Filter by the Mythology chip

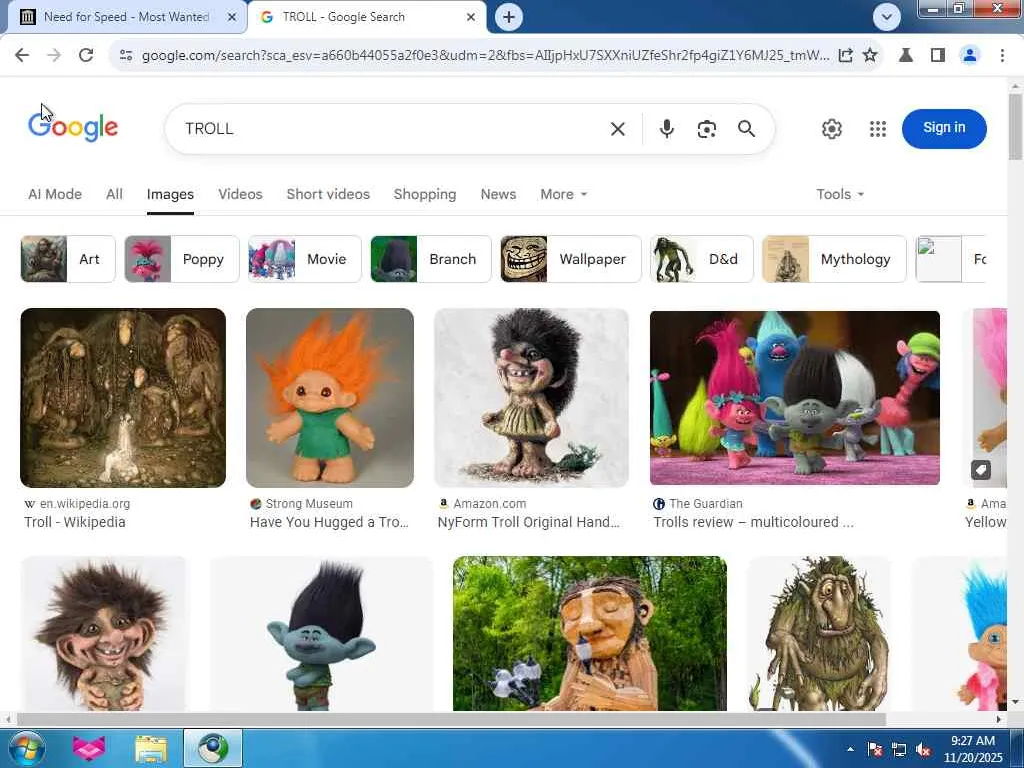tap(834, 259)
